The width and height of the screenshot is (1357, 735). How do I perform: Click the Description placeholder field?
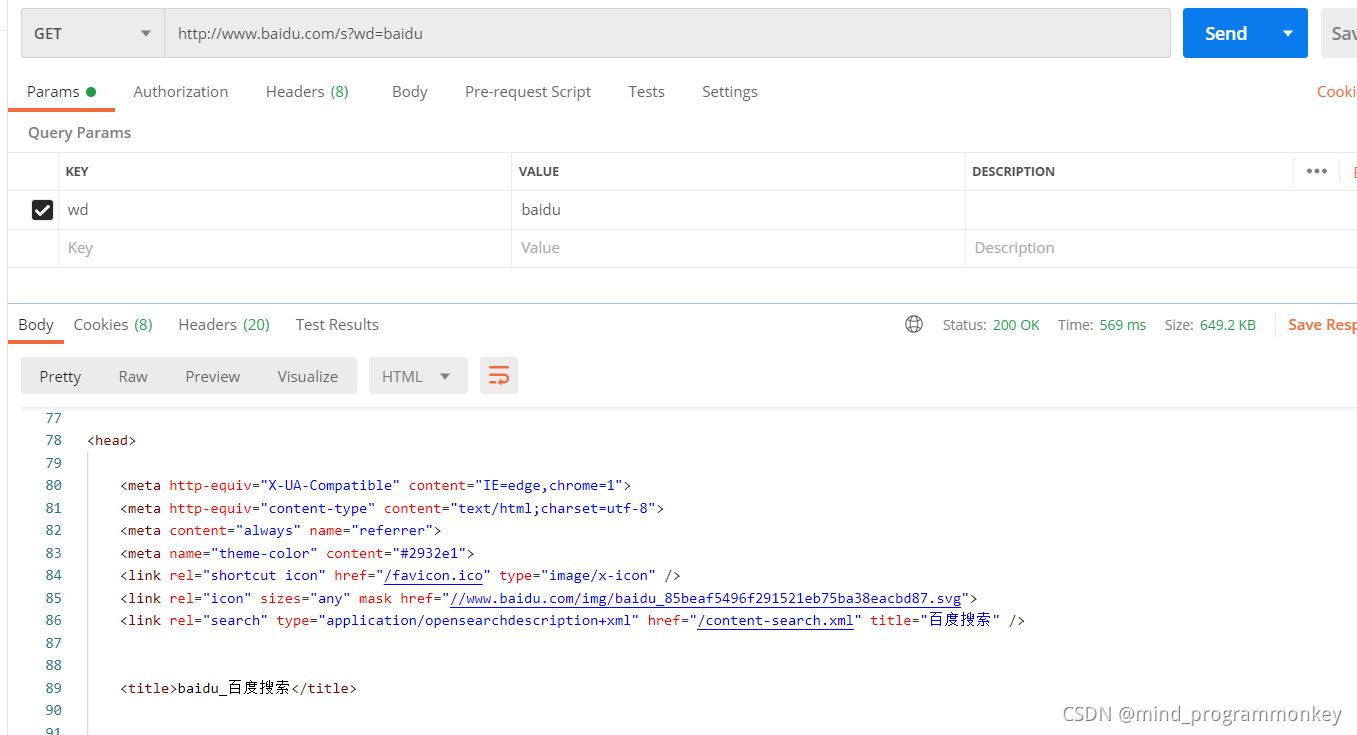click(1160, 248)
